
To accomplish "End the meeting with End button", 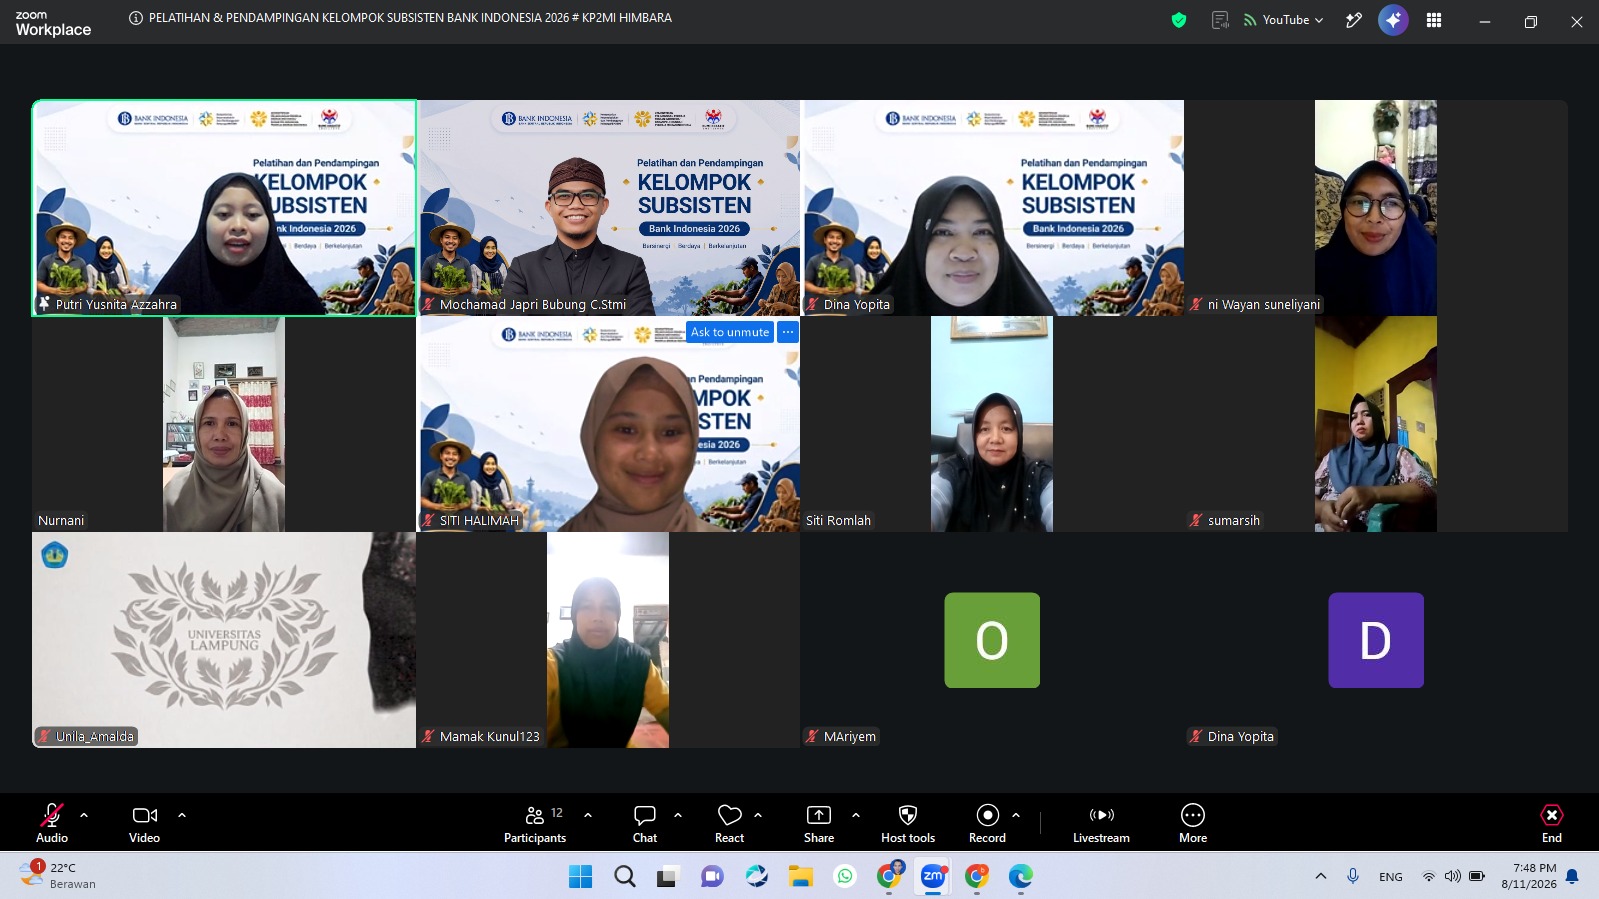I will [1551, 823].
